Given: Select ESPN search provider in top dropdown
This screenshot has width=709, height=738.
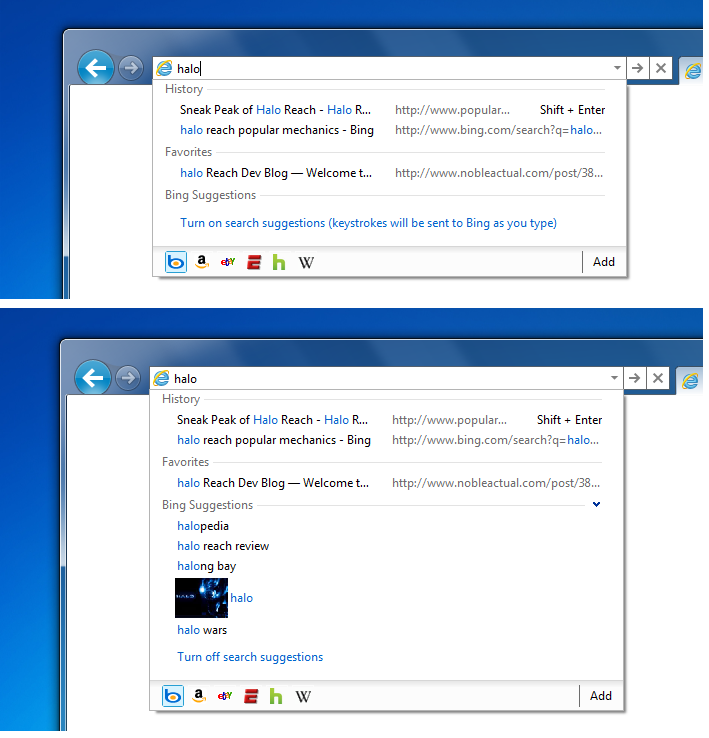Looking at the screenshot, I should 254,262.
